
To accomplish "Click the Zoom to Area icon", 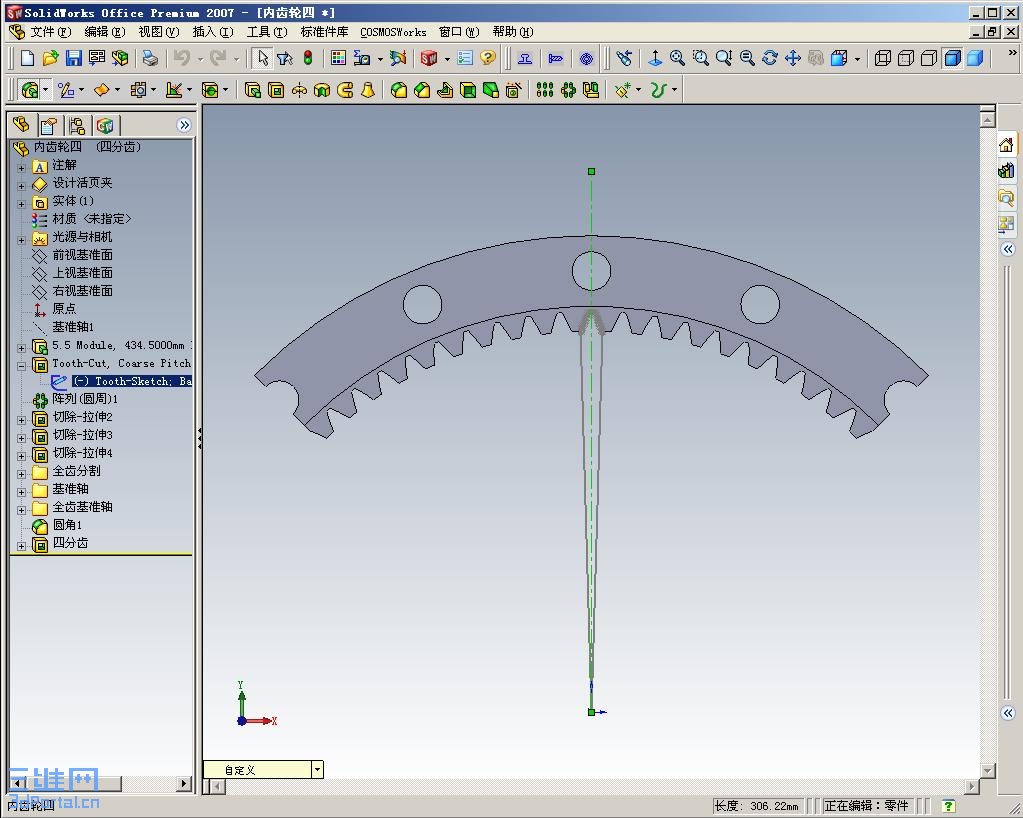I will [x=701, y=59].
